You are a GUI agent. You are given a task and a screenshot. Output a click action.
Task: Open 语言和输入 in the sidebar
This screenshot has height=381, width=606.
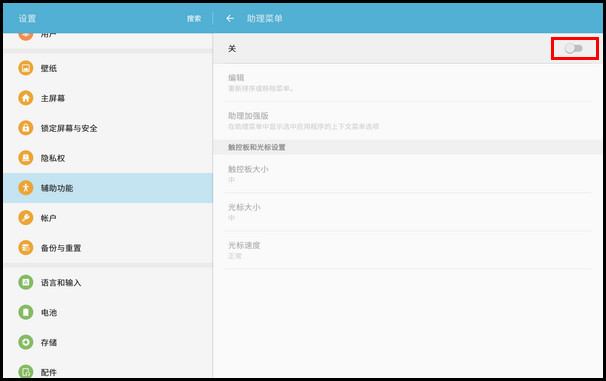[x=108, y=282]
